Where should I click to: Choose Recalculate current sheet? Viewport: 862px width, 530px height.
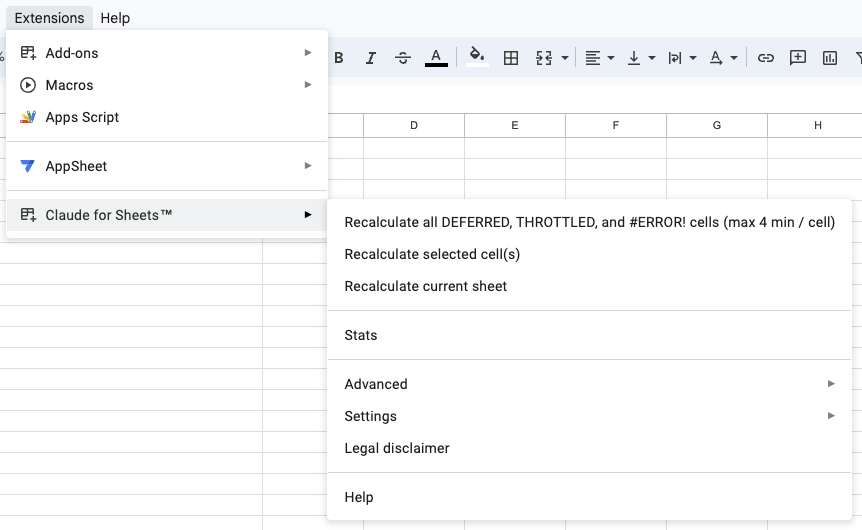click(589, 286)
